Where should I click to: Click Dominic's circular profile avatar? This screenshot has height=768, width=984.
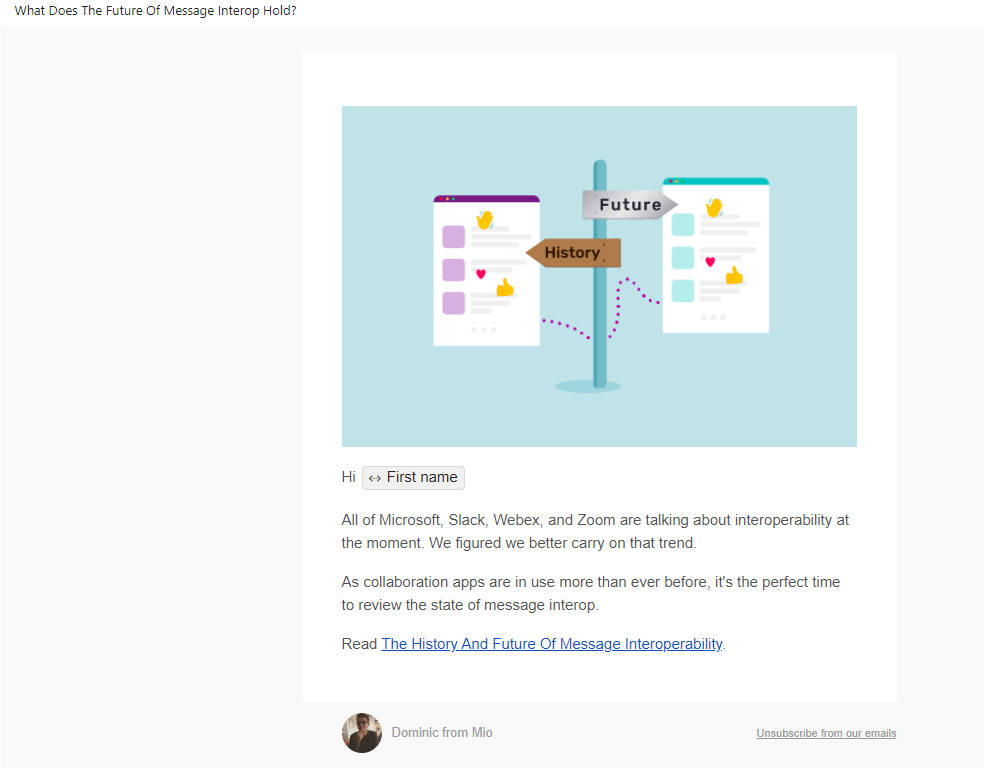[x=361, y=733]
